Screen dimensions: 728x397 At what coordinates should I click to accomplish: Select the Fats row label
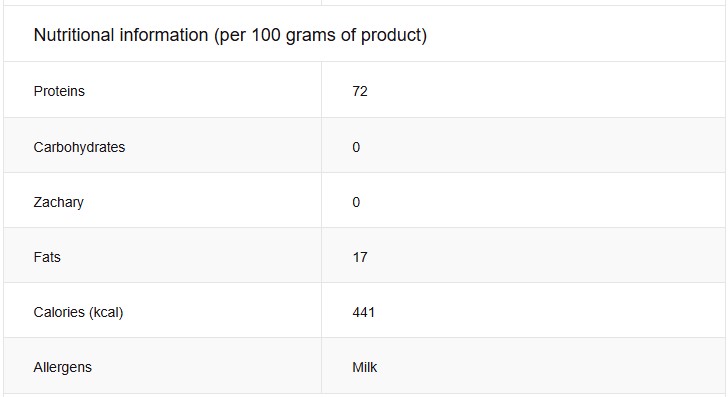[47, 257]
